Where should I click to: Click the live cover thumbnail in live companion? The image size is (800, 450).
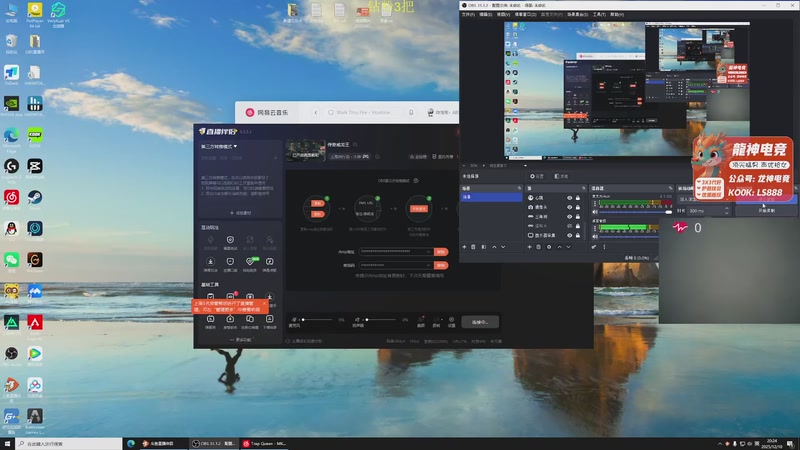(x=306, y=151)
